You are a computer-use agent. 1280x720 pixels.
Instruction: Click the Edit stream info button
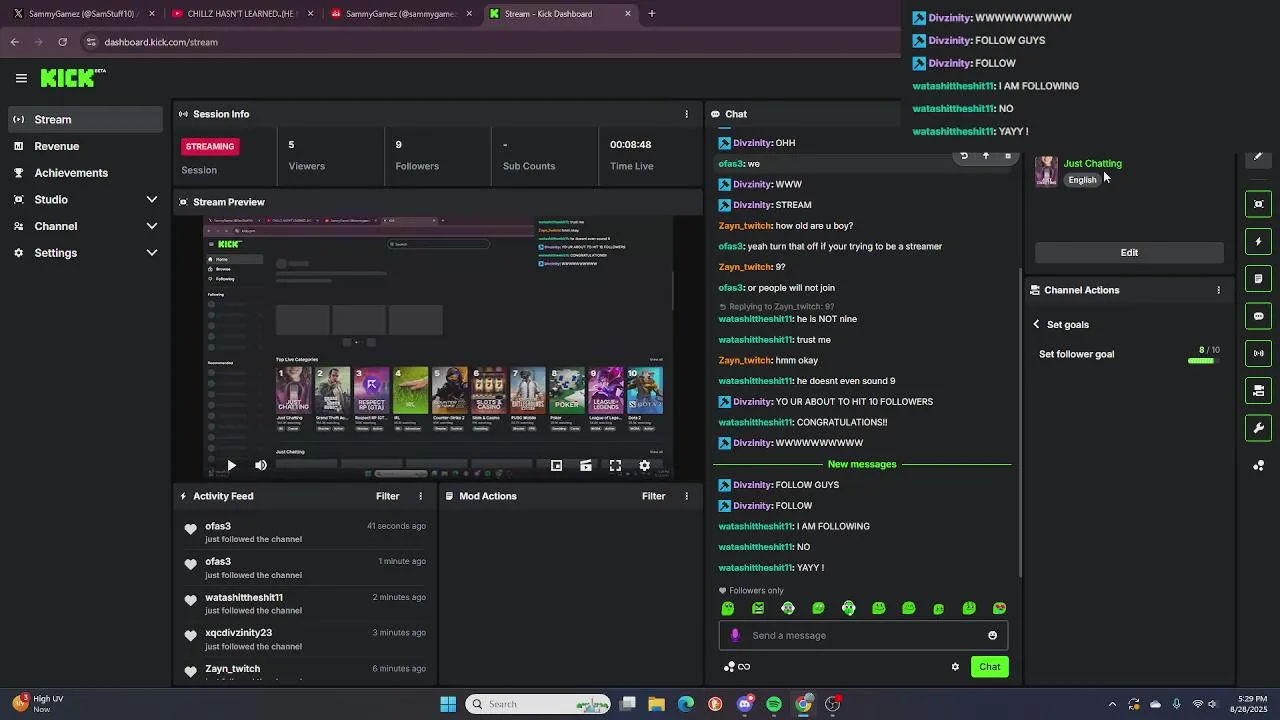pos(1129,252)
